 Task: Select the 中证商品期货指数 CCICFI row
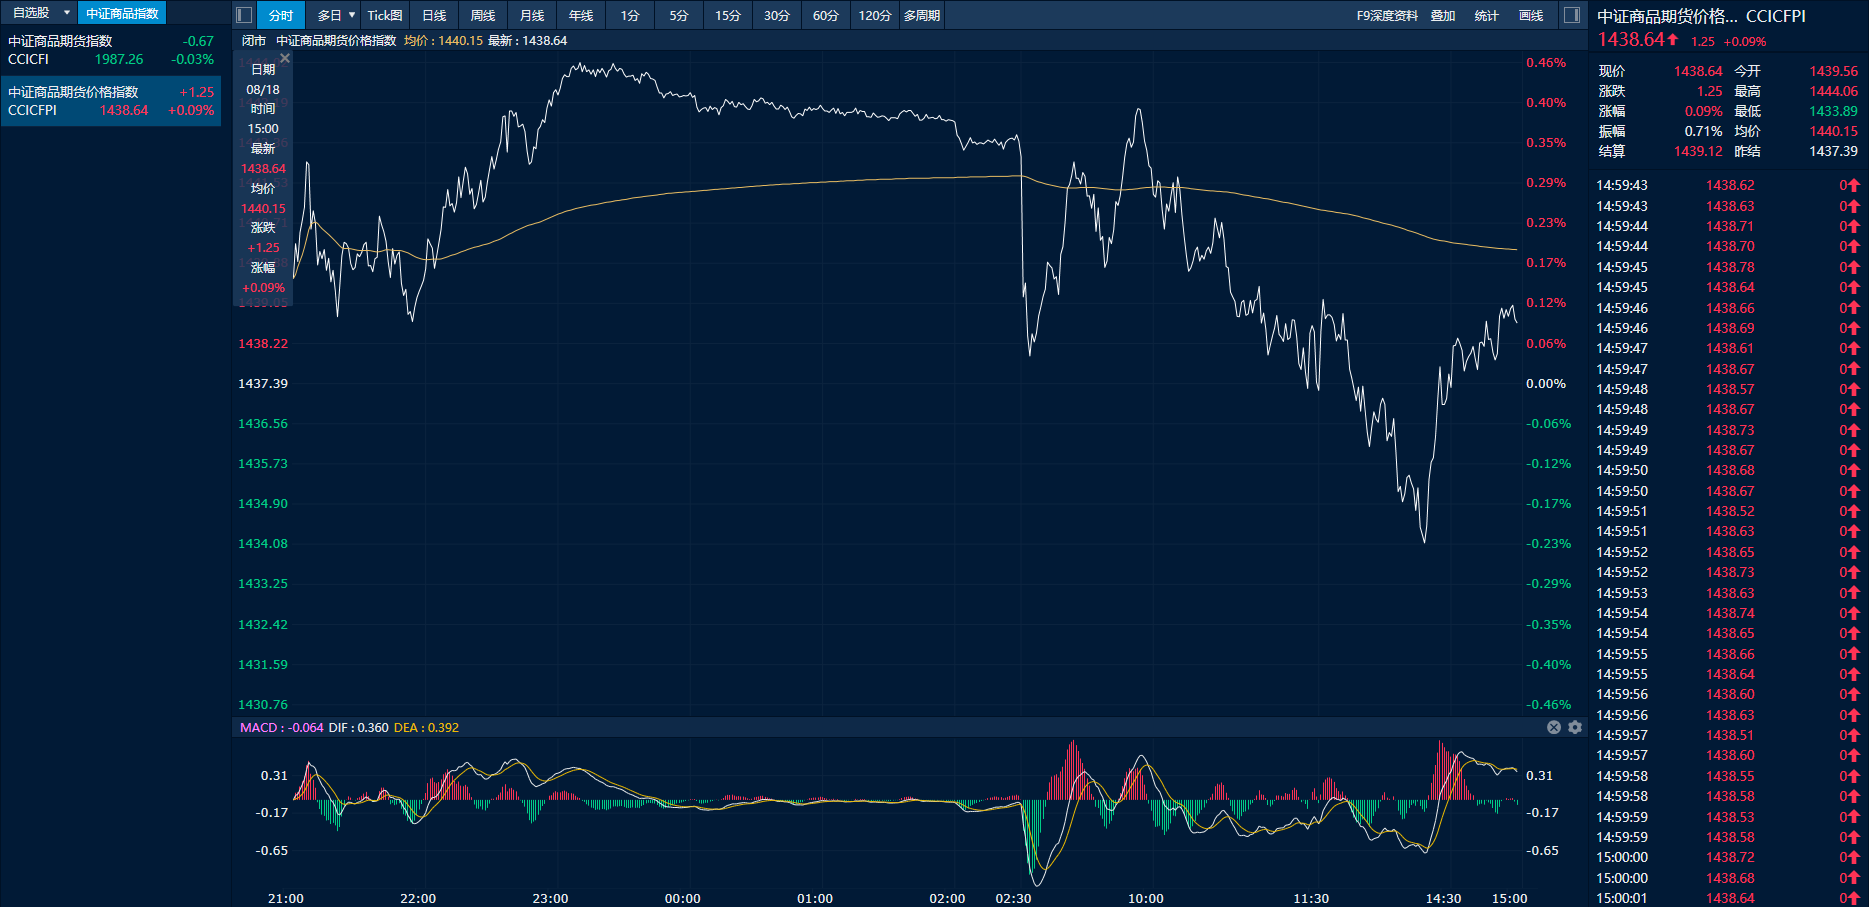tap(111, 50)
